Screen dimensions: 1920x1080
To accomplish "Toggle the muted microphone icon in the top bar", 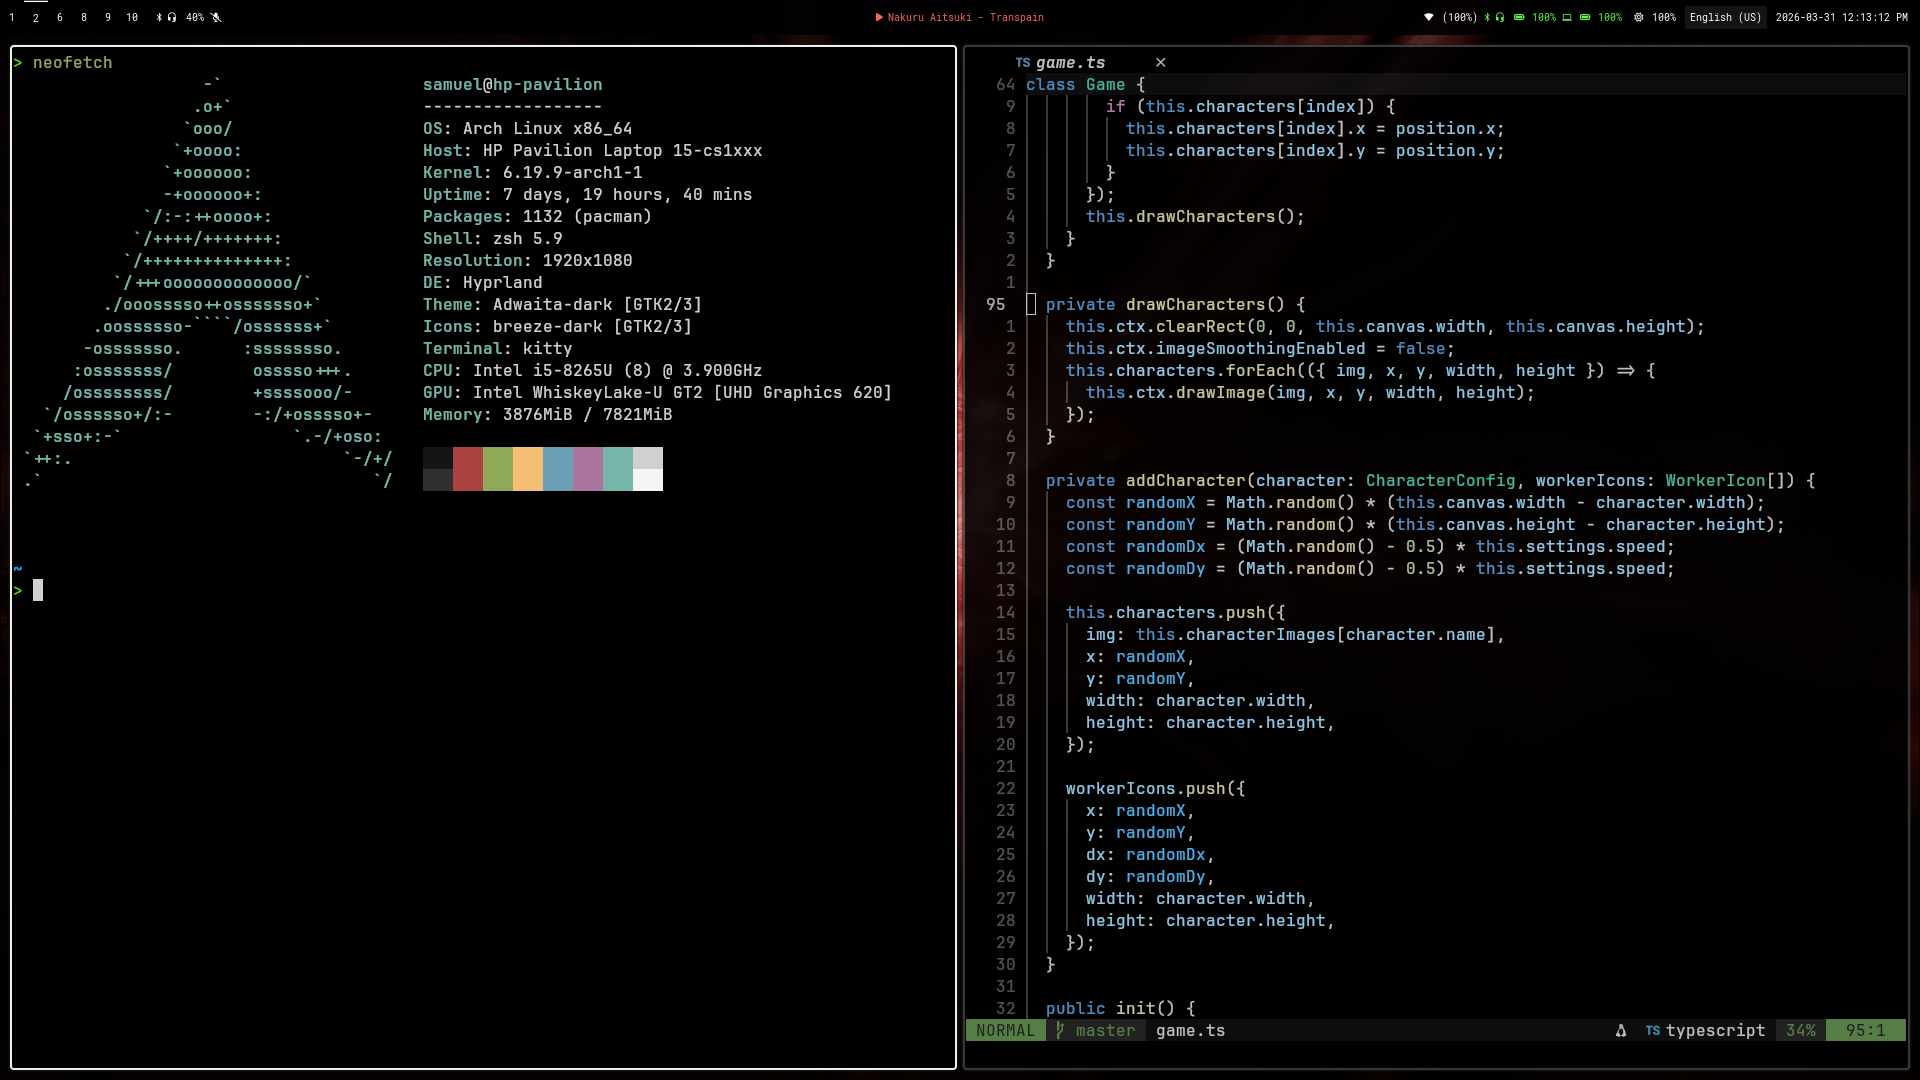I will click(x=216, y=17).
